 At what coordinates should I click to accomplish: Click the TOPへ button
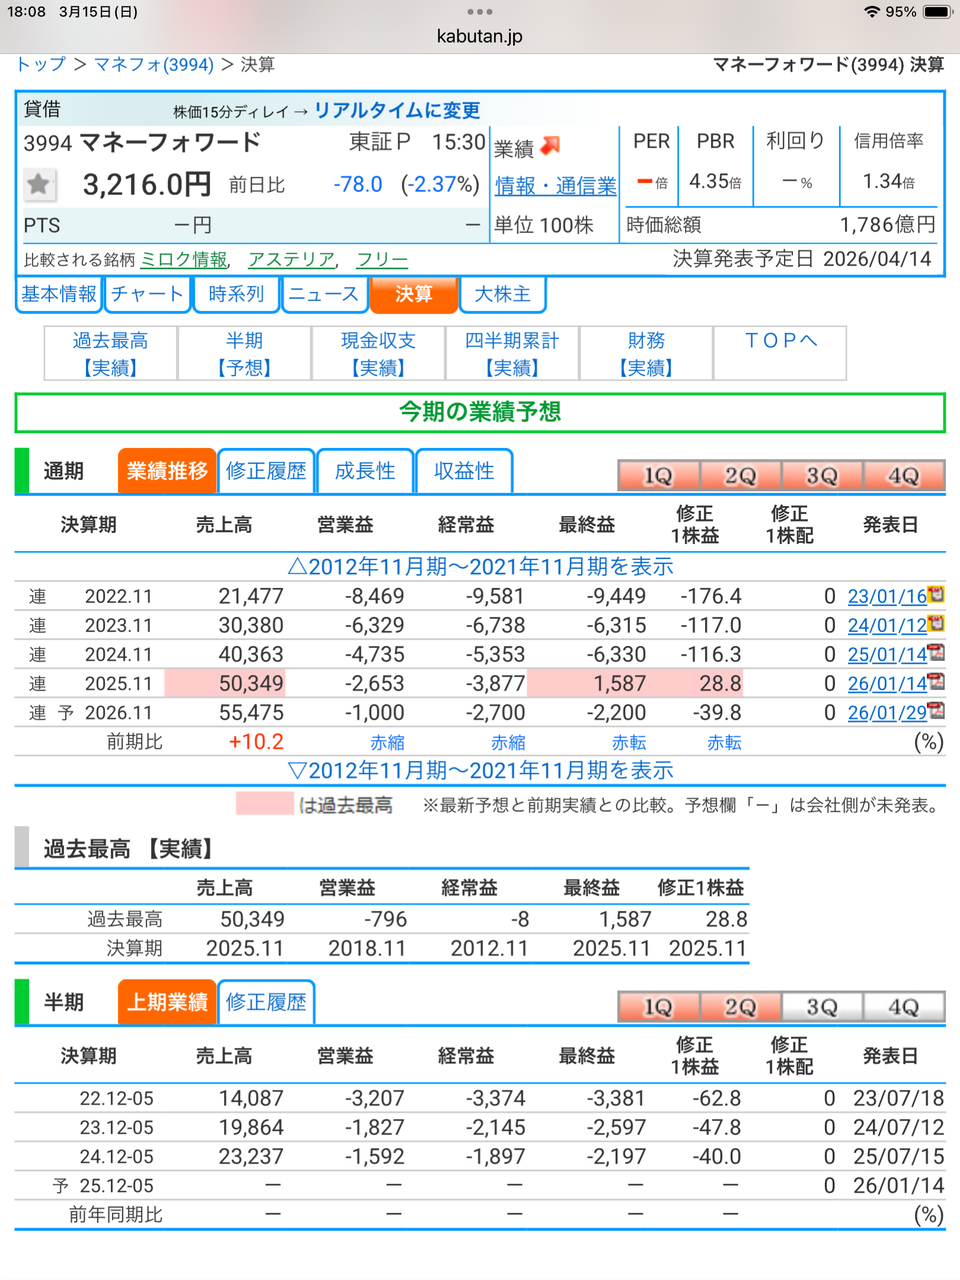point(779,341)
